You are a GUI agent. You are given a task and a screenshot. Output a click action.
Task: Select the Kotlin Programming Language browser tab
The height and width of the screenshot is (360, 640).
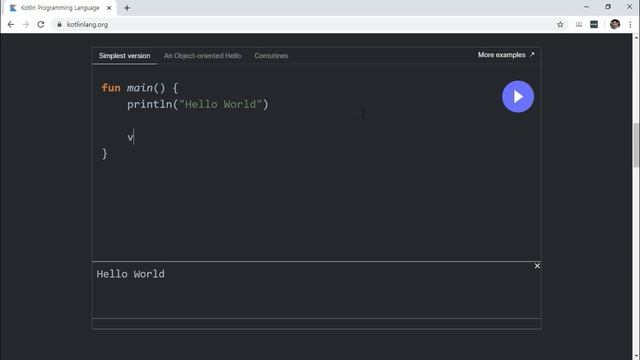pyautogui.click(x=60, y=8)
